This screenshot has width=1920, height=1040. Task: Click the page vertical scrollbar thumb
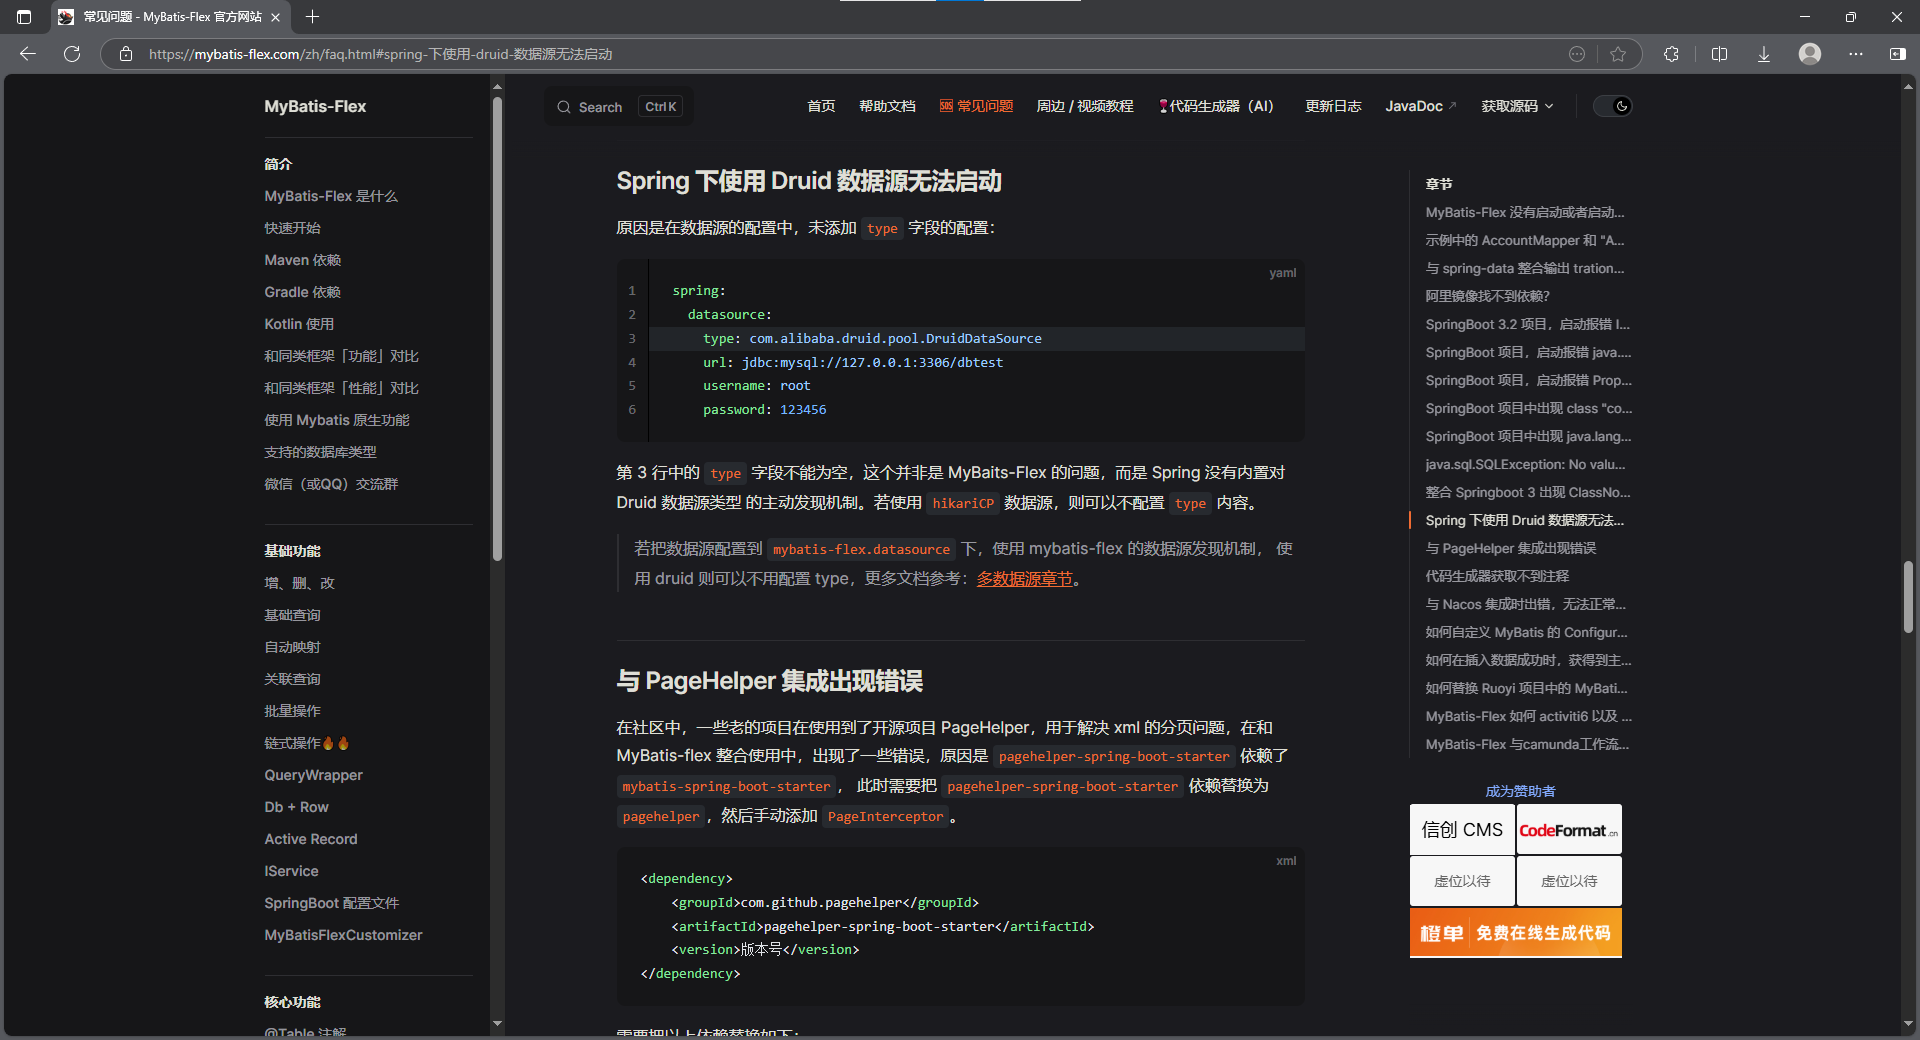[x=1908, y=597]
